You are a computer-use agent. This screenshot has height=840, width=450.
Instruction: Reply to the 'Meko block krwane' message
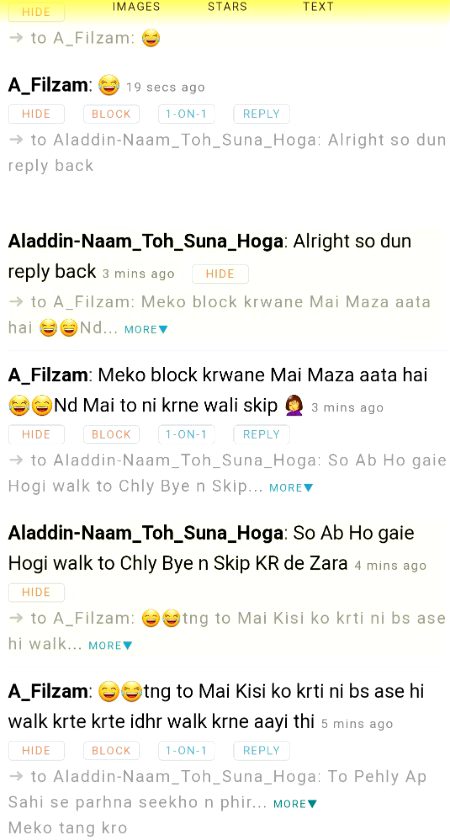pyautogui.click(x=261, y=434)
